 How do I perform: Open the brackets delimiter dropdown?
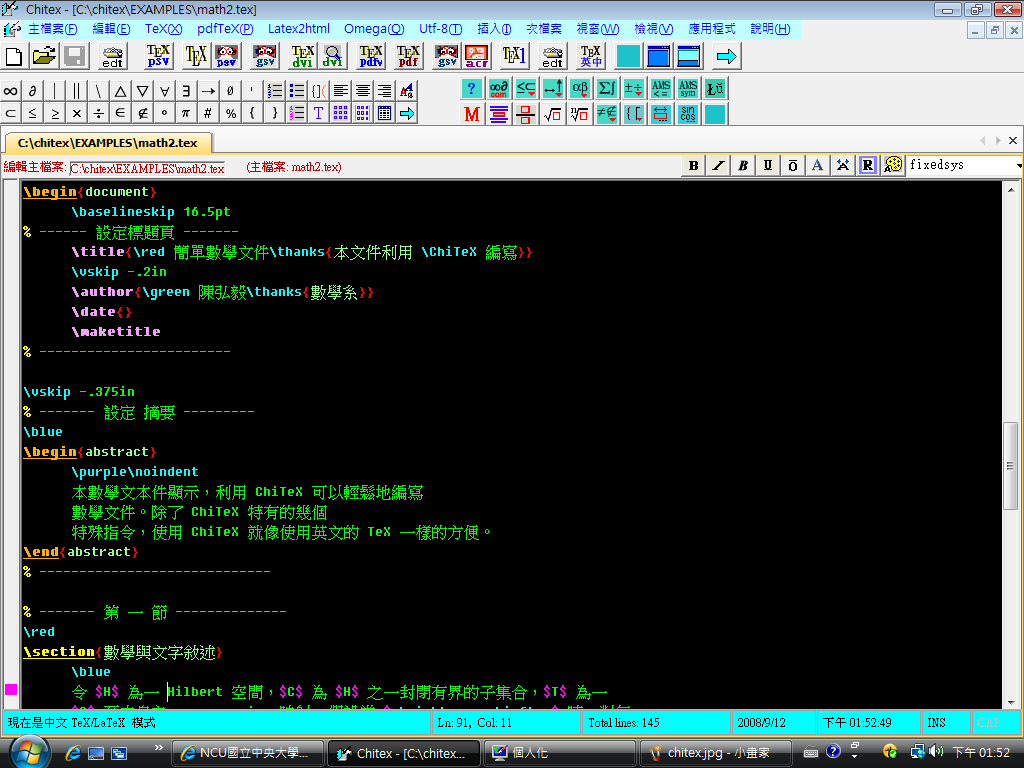click(633, 114)
